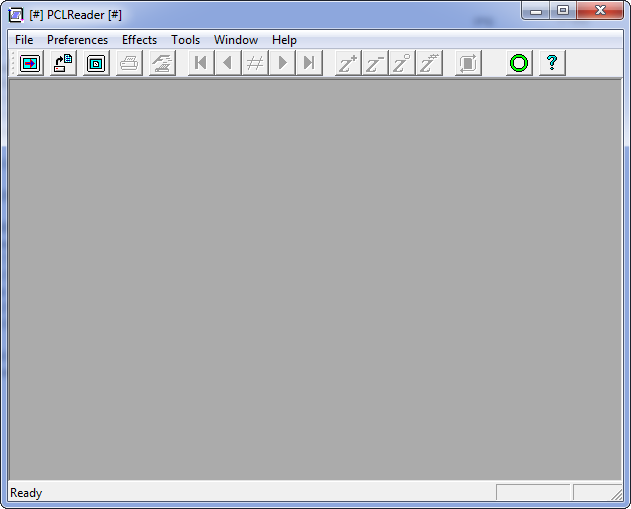Click the PCLReader title bar application icon
631x509 pixels.
click(x=16, y=15)
